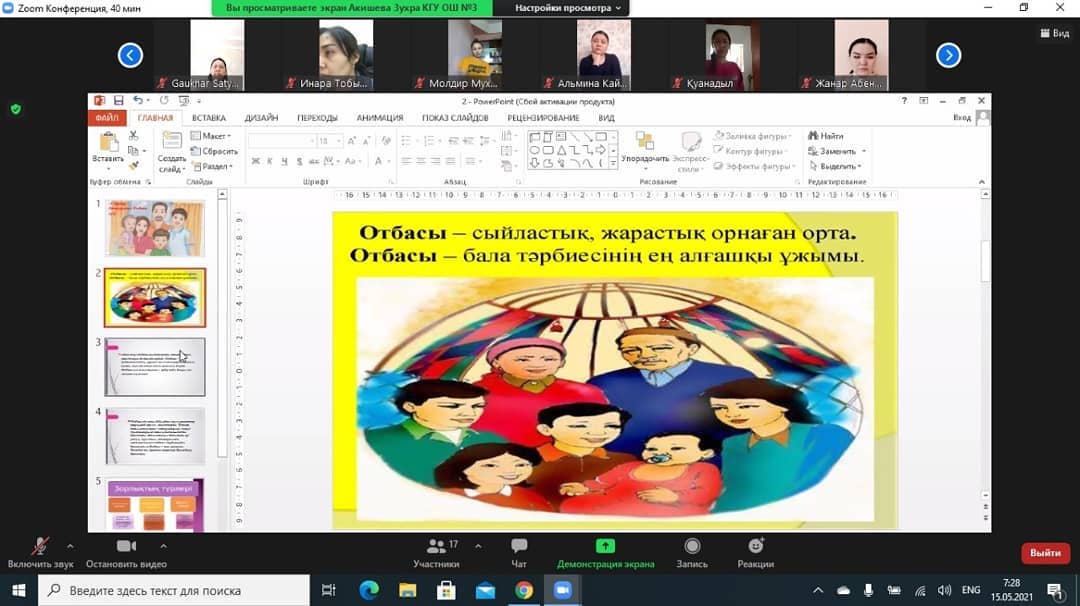Open the Участники participants list

(x=436, y=546)
